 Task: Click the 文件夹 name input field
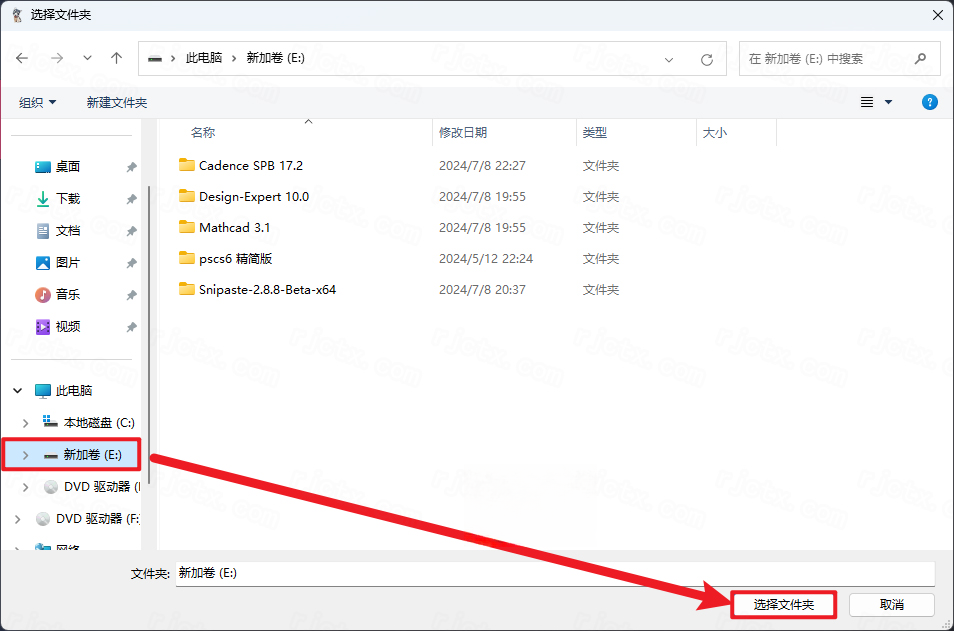pyautogui.click(x=555, y=574)
